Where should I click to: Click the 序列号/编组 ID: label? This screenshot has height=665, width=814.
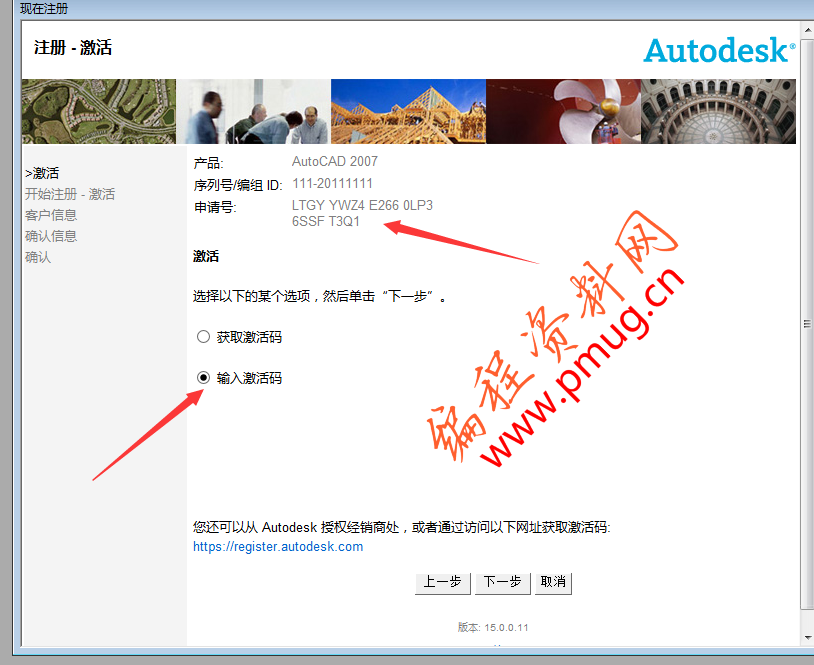click(x=238, y=185)
